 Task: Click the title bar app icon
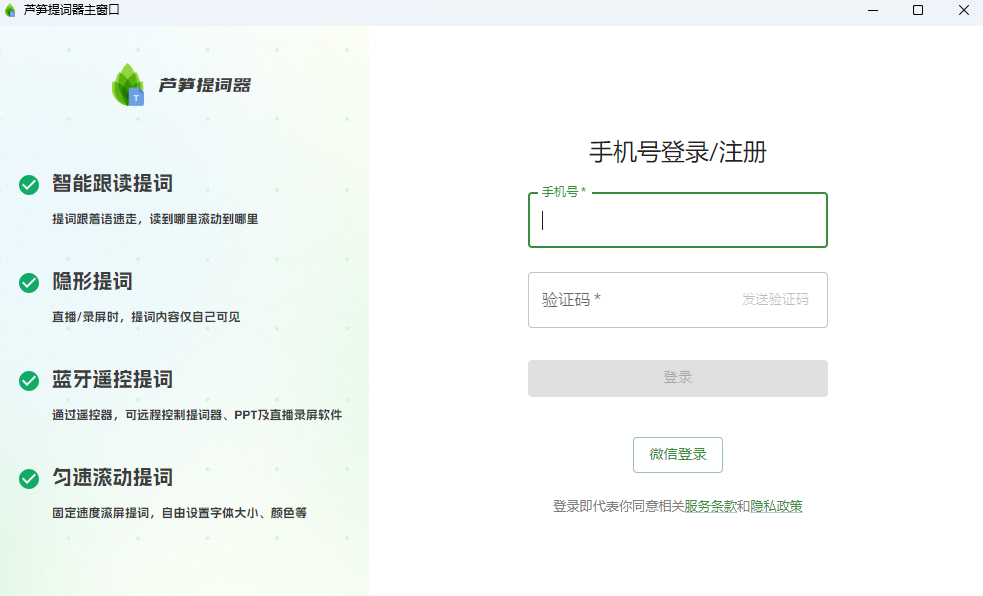(x=11, y=10)
